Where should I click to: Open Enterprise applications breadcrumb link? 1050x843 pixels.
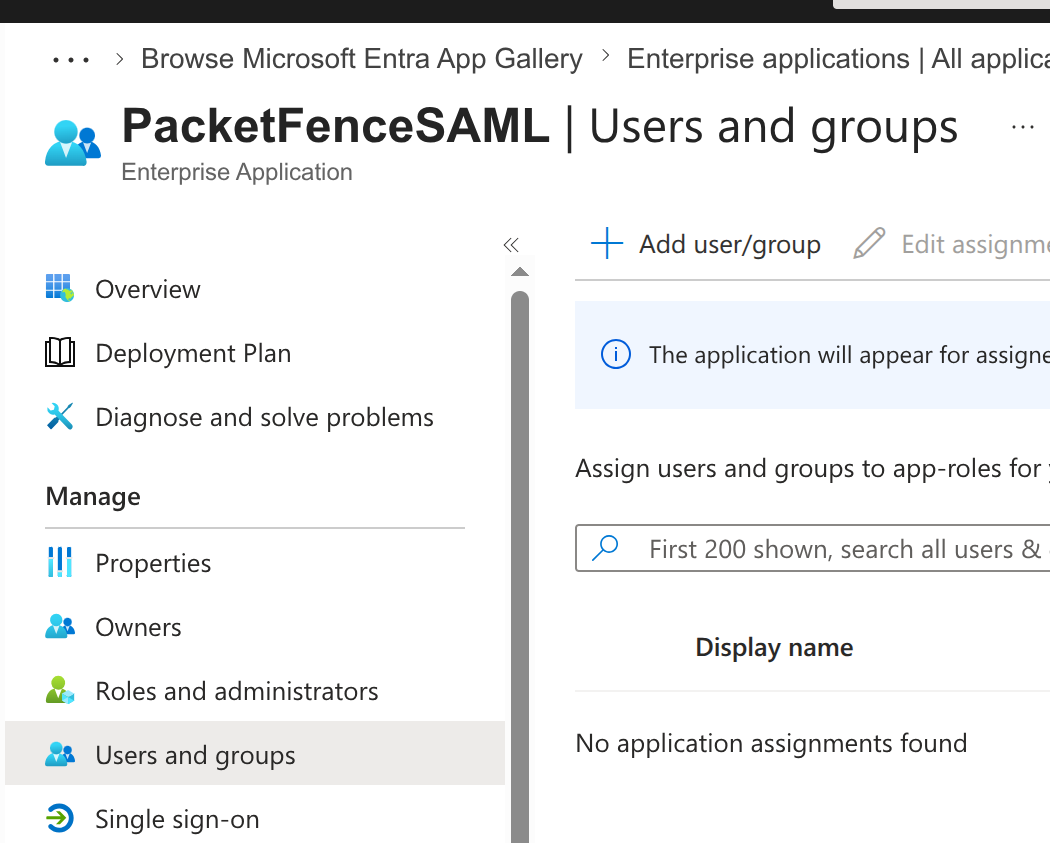(838, 59)
